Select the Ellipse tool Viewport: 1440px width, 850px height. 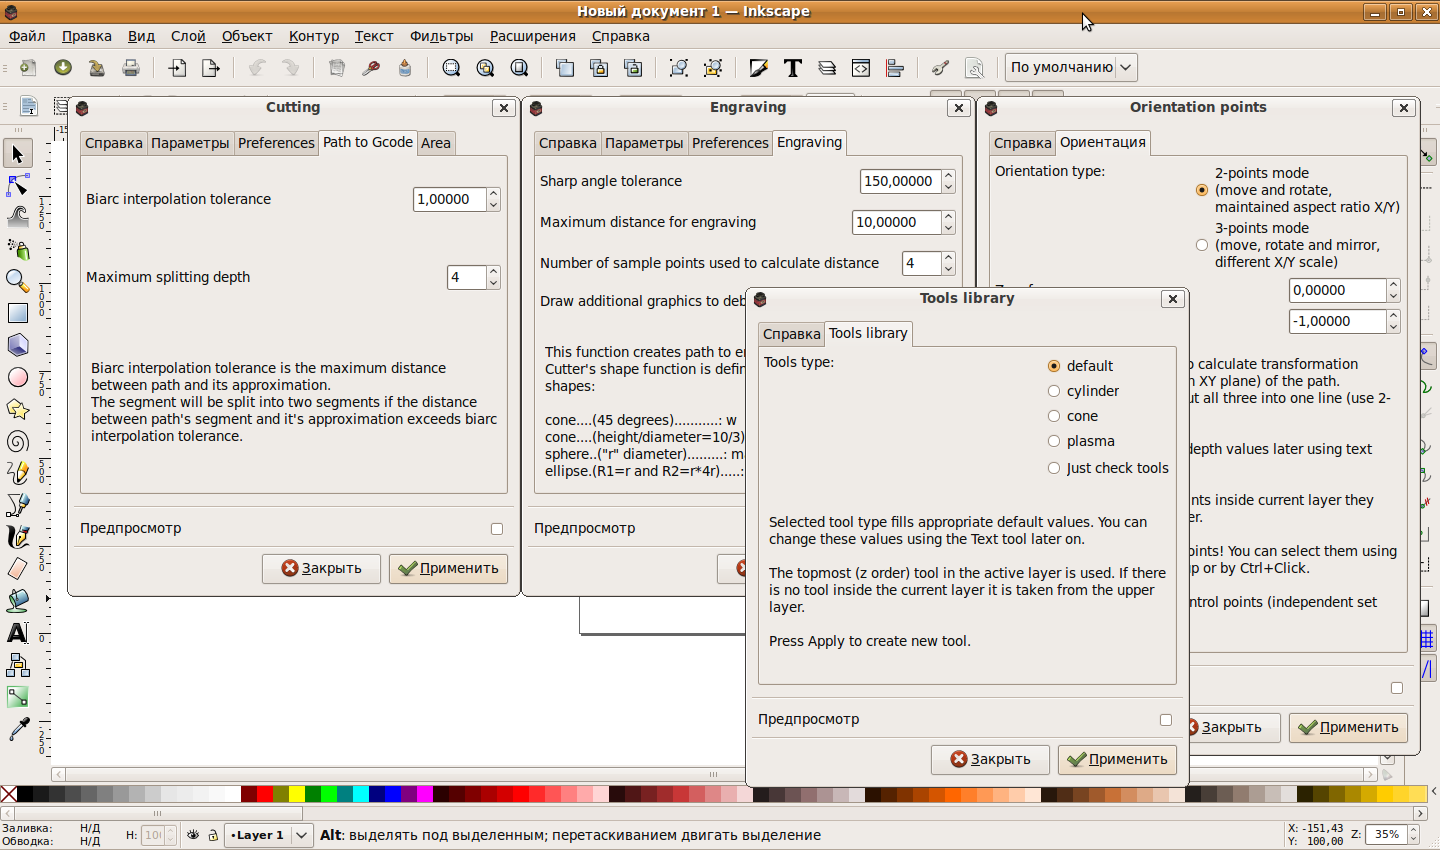pos(18,377)
